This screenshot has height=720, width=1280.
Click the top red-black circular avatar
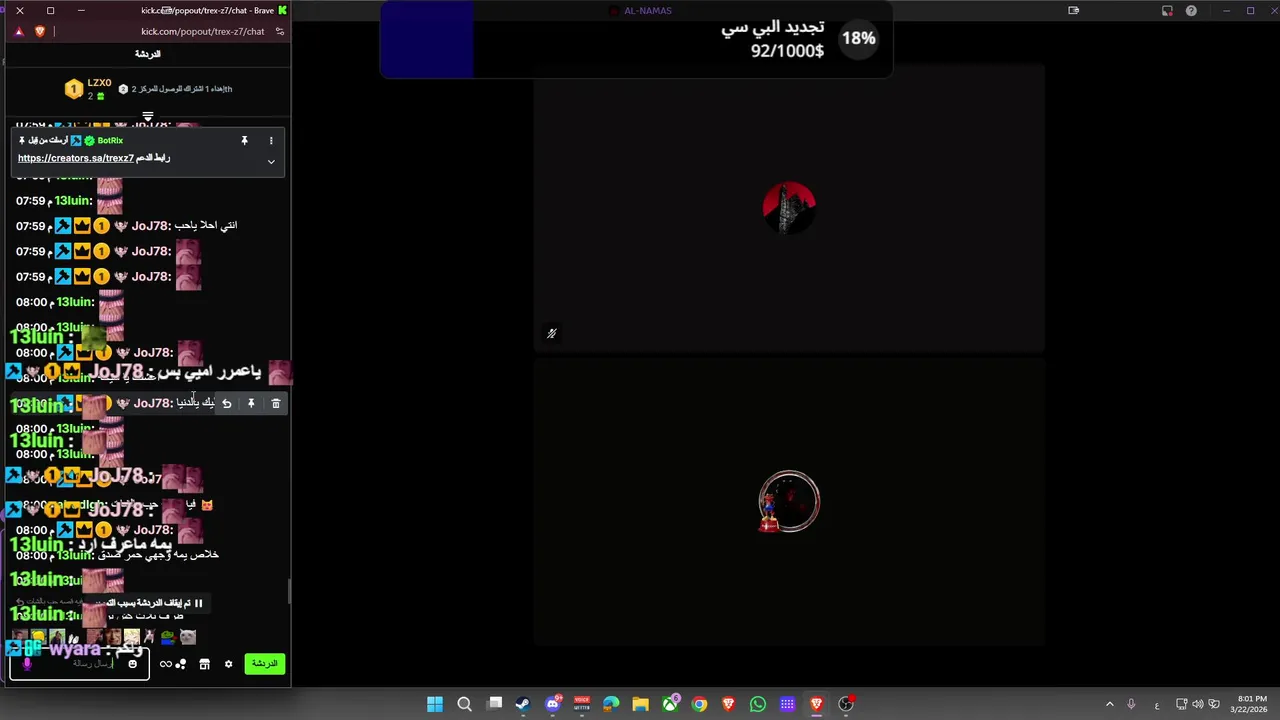point(789,208)
